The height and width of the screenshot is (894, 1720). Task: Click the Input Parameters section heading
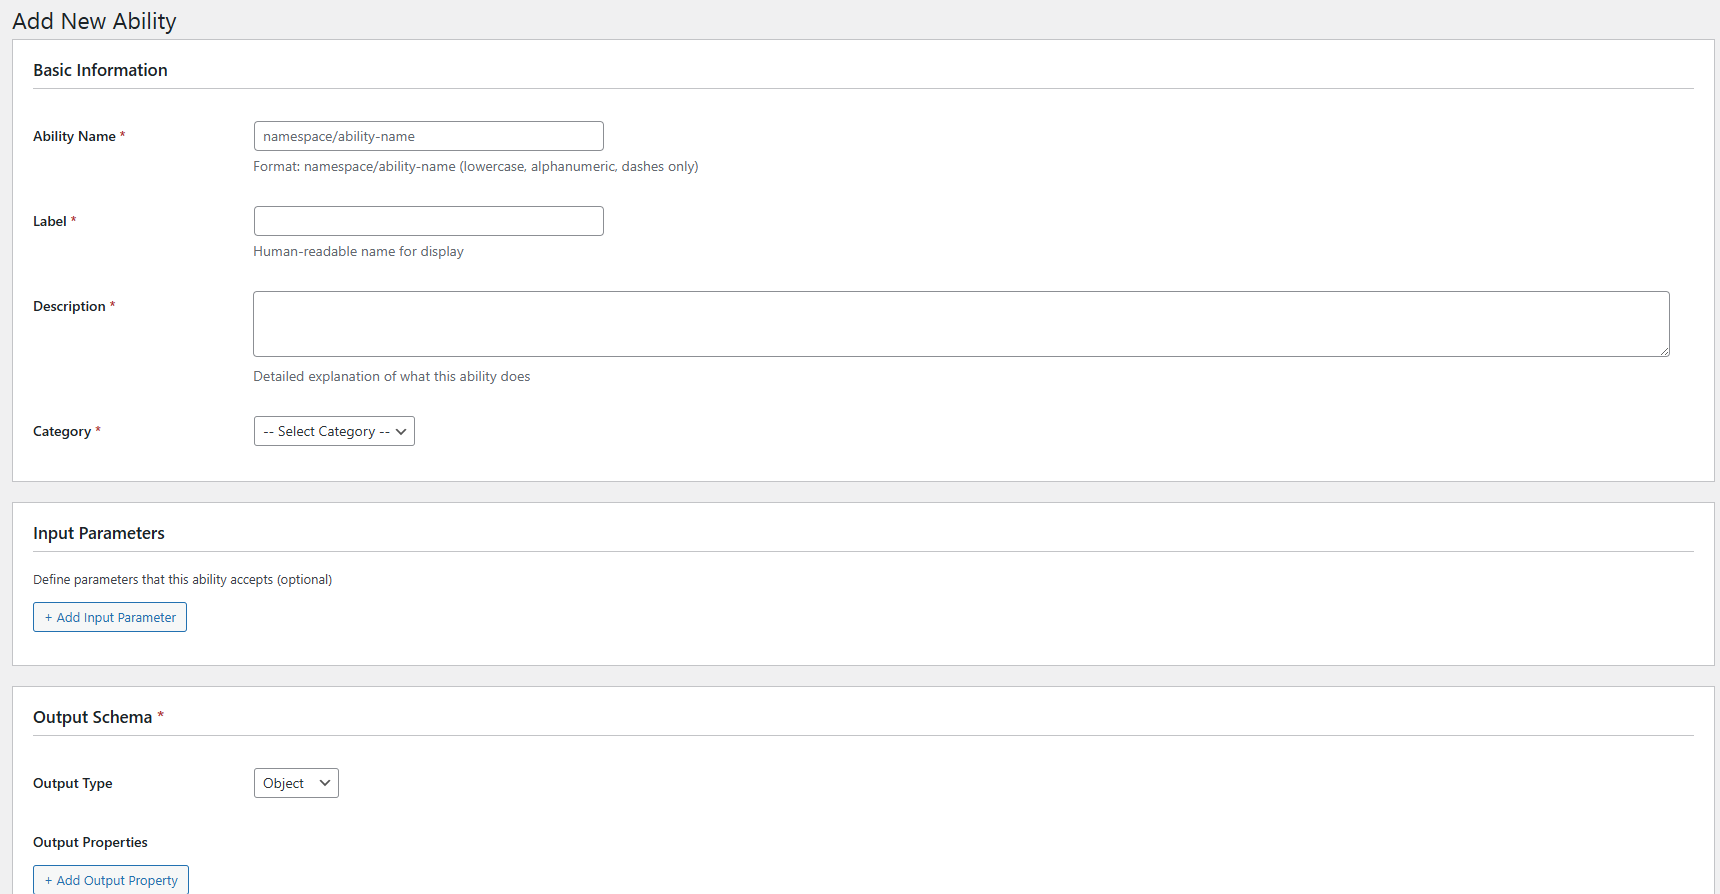point(99,533)
